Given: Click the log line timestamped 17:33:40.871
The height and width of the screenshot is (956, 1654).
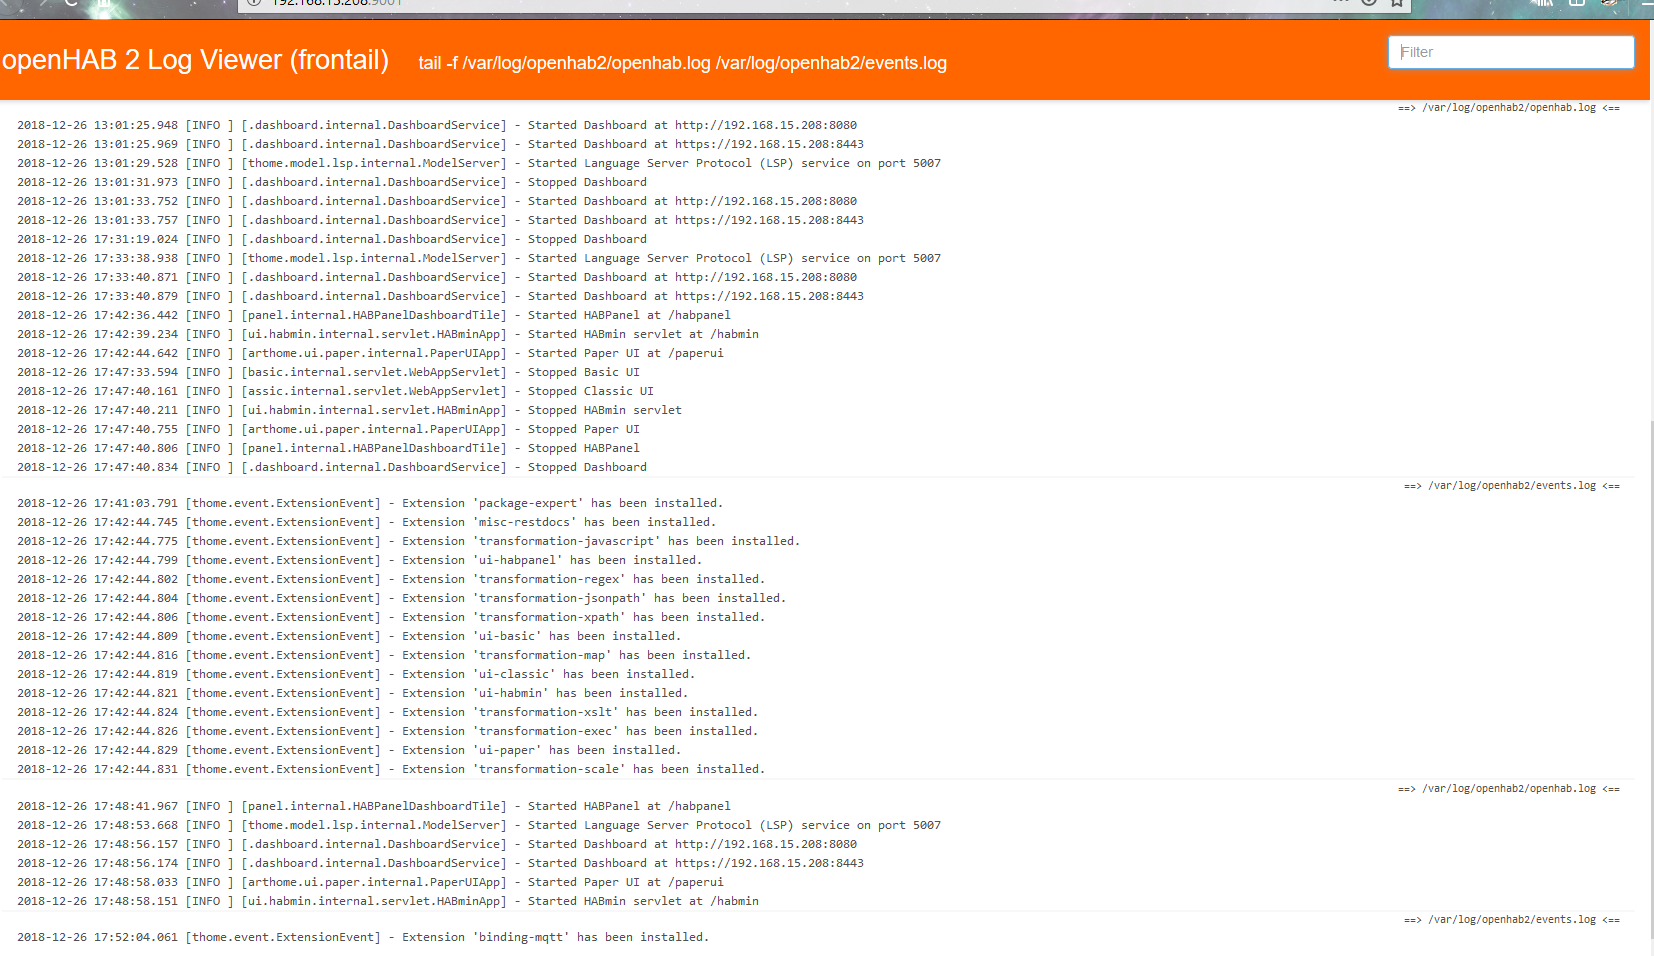Looking at the screenshot, I should 437,277.
